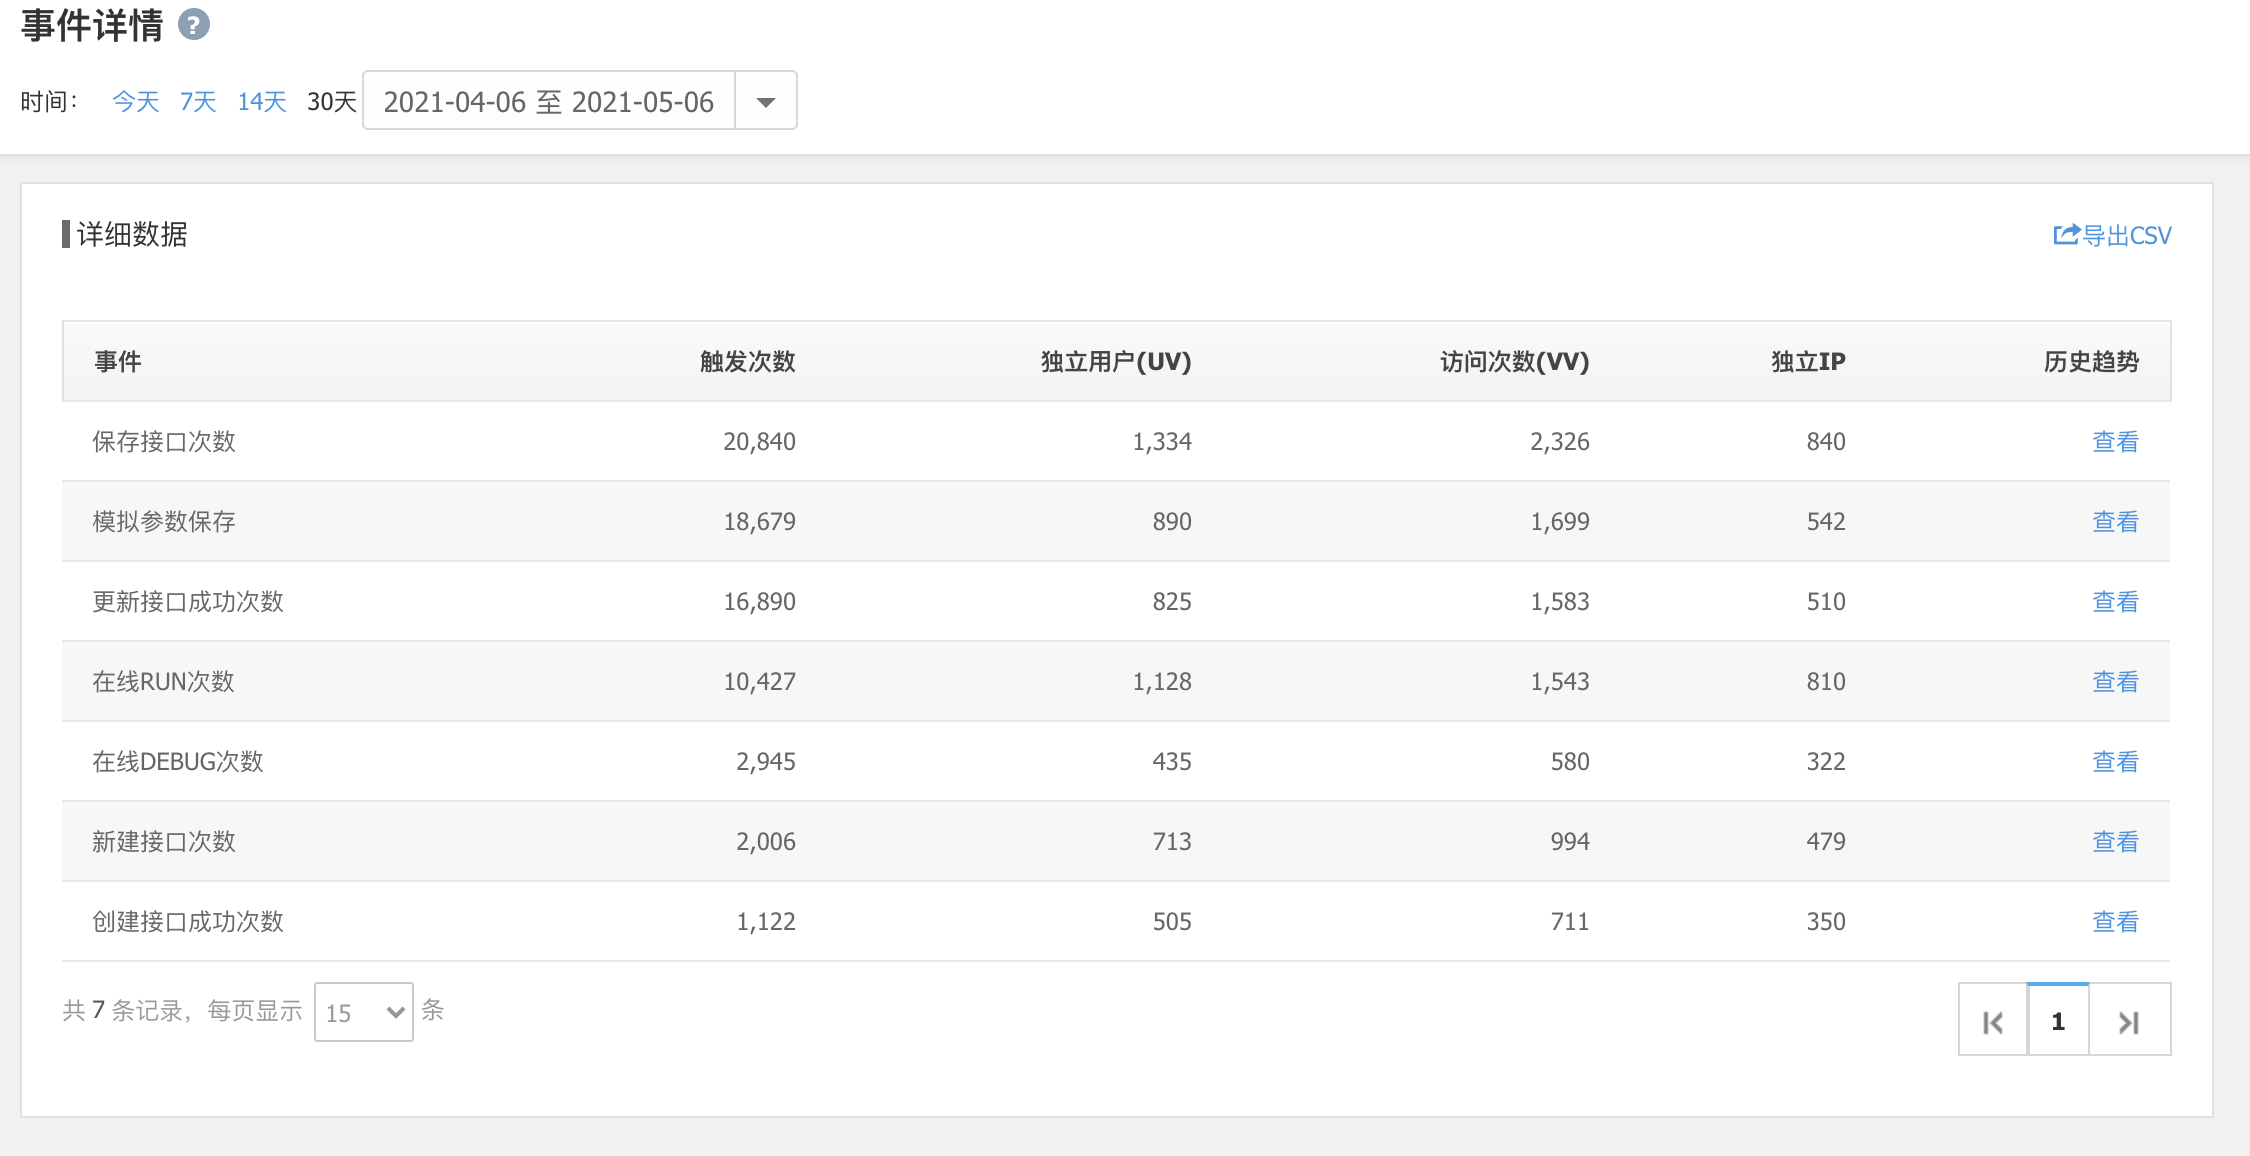Select the 今天 time filter
Screen dimensions: 2250x1156
point(135,101)
